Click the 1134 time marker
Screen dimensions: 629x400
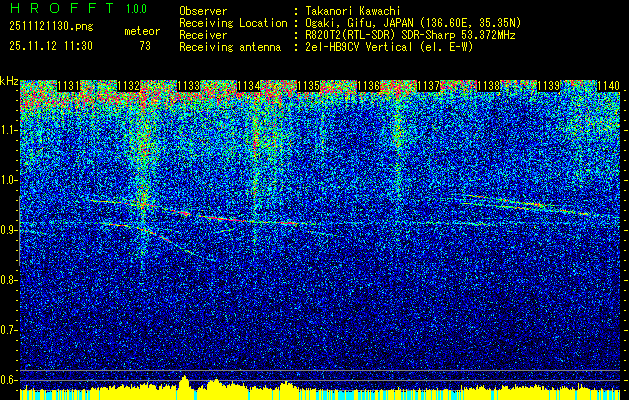(248, 86)
